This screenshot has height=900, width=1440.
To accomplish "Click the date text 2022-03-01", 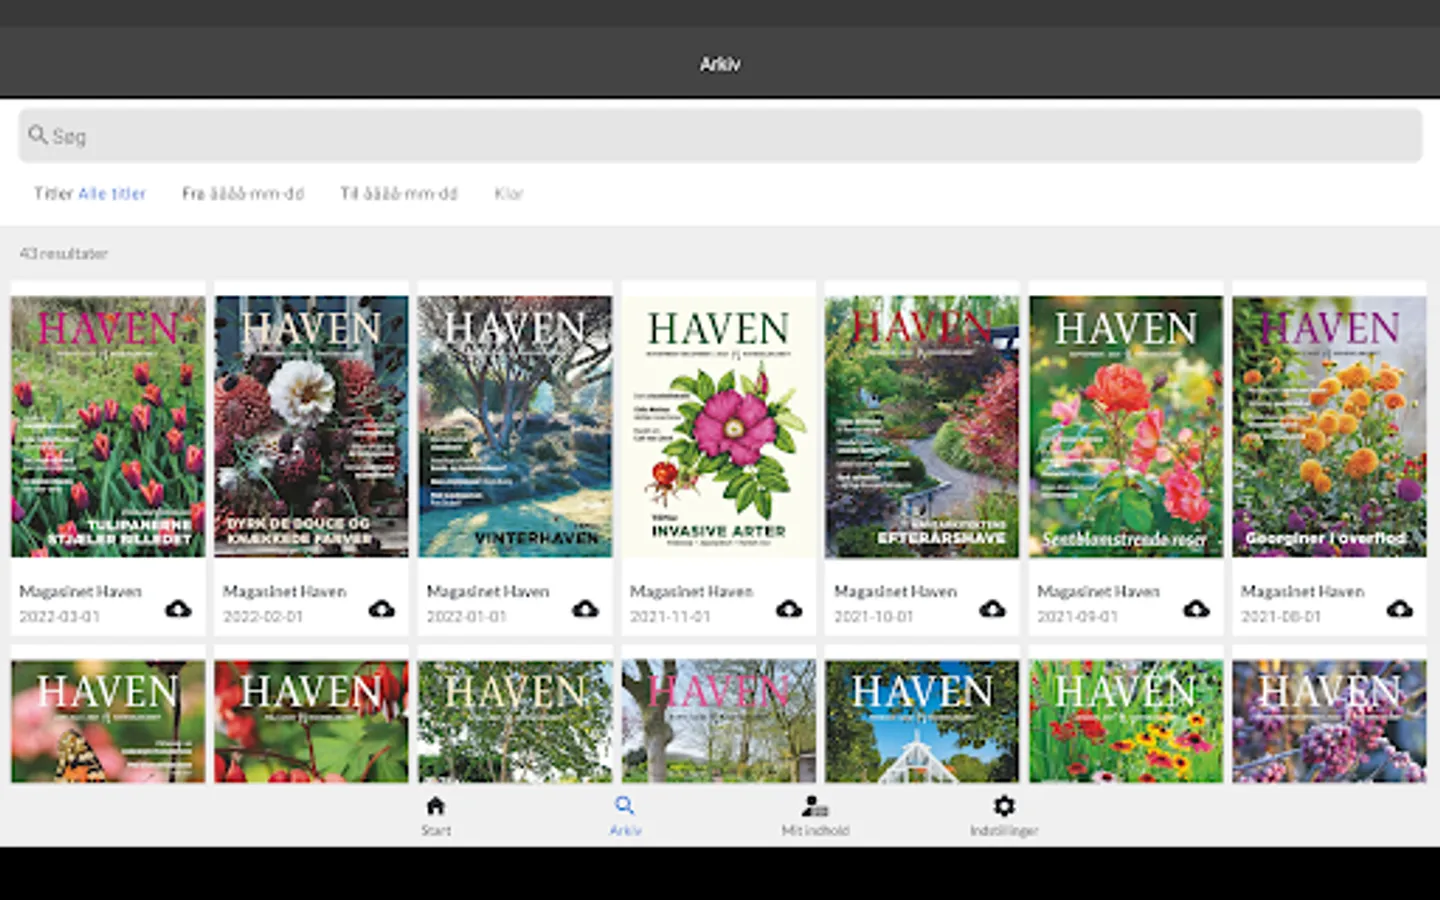I will pyautogui.click(x=60, y=616).
